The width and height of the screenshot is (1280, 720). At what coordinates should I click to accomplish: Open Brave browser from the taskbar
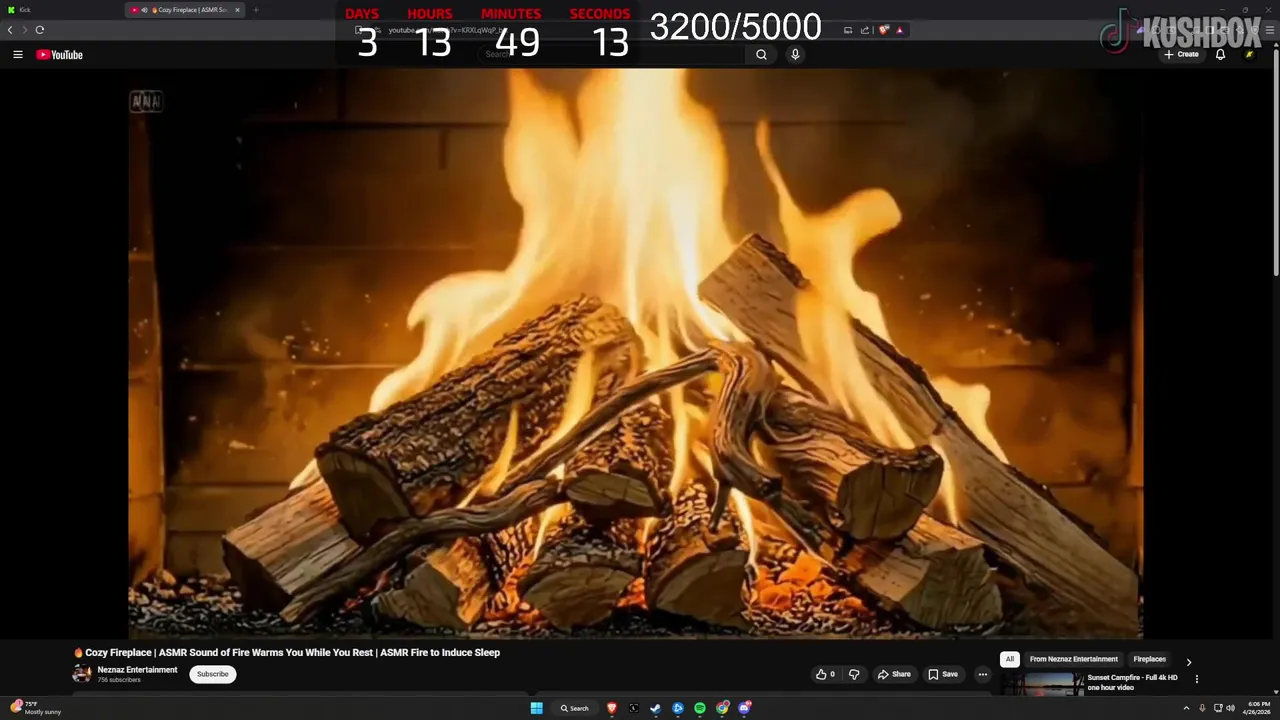click(x=612, y=708)
